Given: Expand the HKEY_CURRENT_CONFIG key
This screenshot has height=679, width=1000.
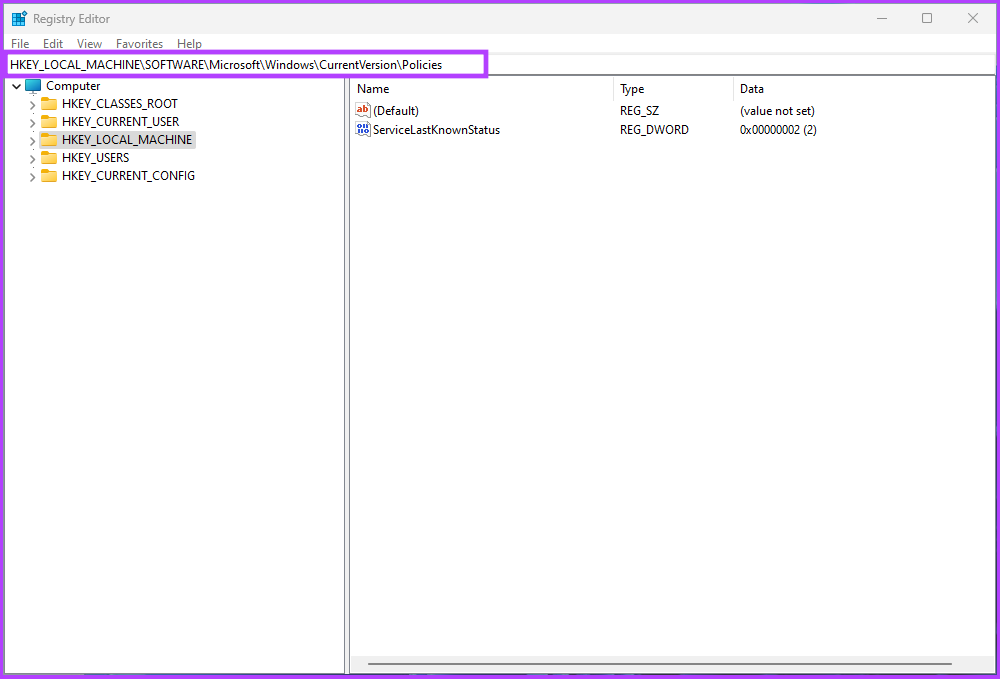Looking at the screenshot, I should pos(32,177).
